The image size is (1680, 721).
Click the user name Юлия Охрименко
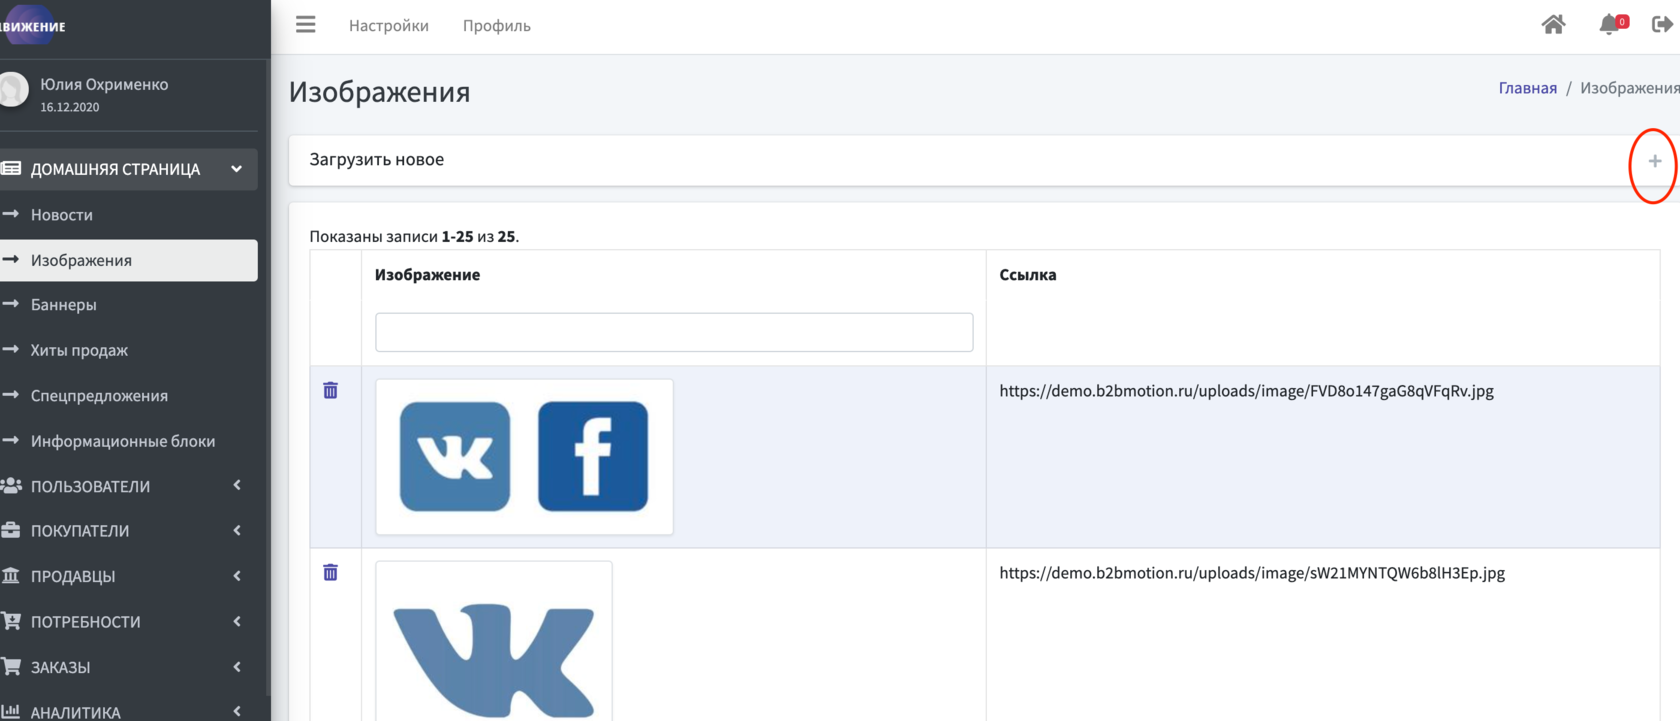pyautogui.click(x=104, y=85)
